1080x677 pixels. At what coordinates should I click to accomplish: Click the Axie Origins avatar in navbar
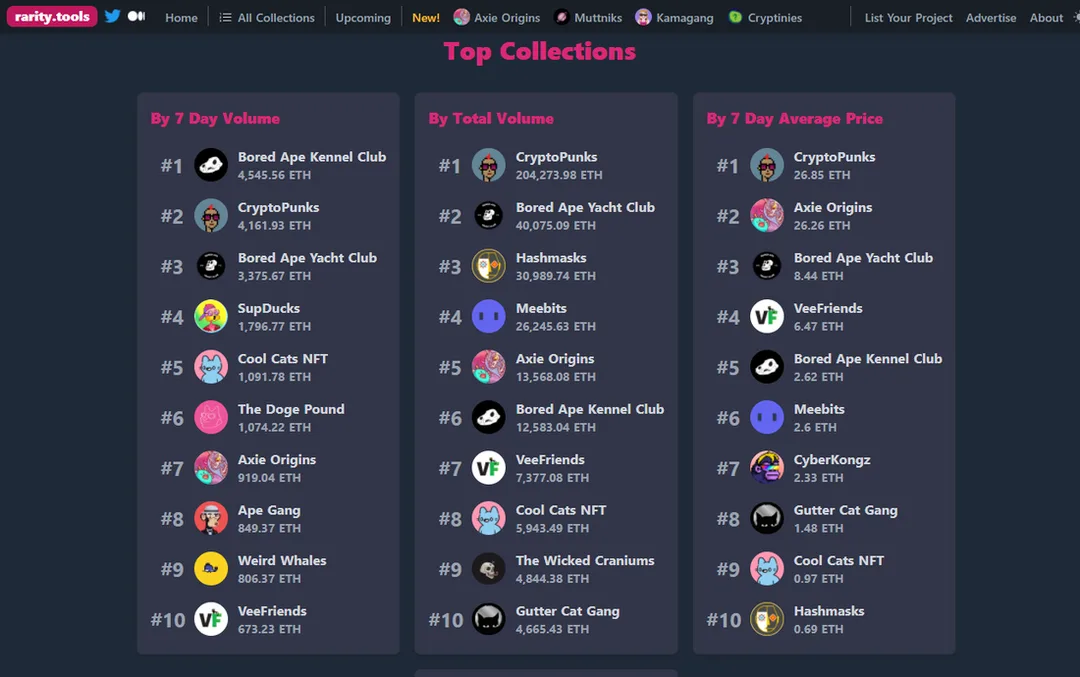coord(461,17)
